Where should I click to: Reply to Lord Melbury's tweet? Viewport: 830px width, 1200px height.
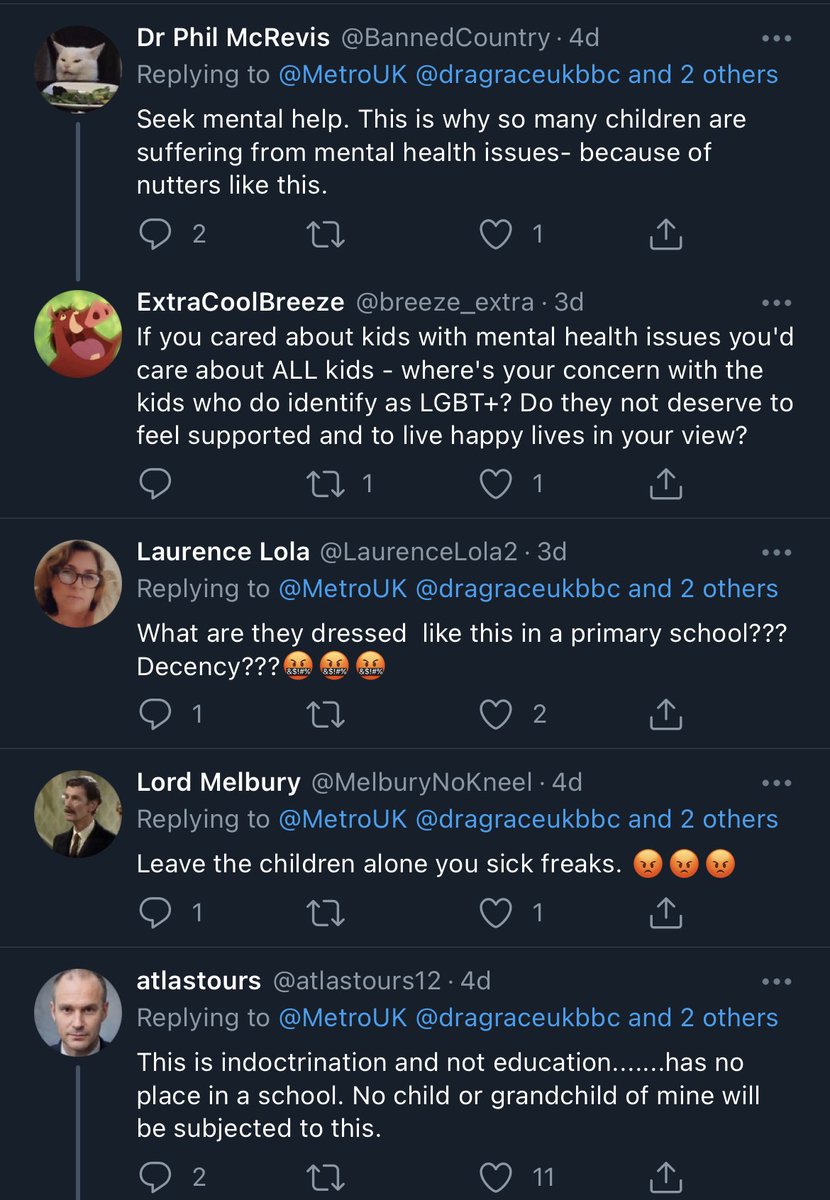pos(156,912)
